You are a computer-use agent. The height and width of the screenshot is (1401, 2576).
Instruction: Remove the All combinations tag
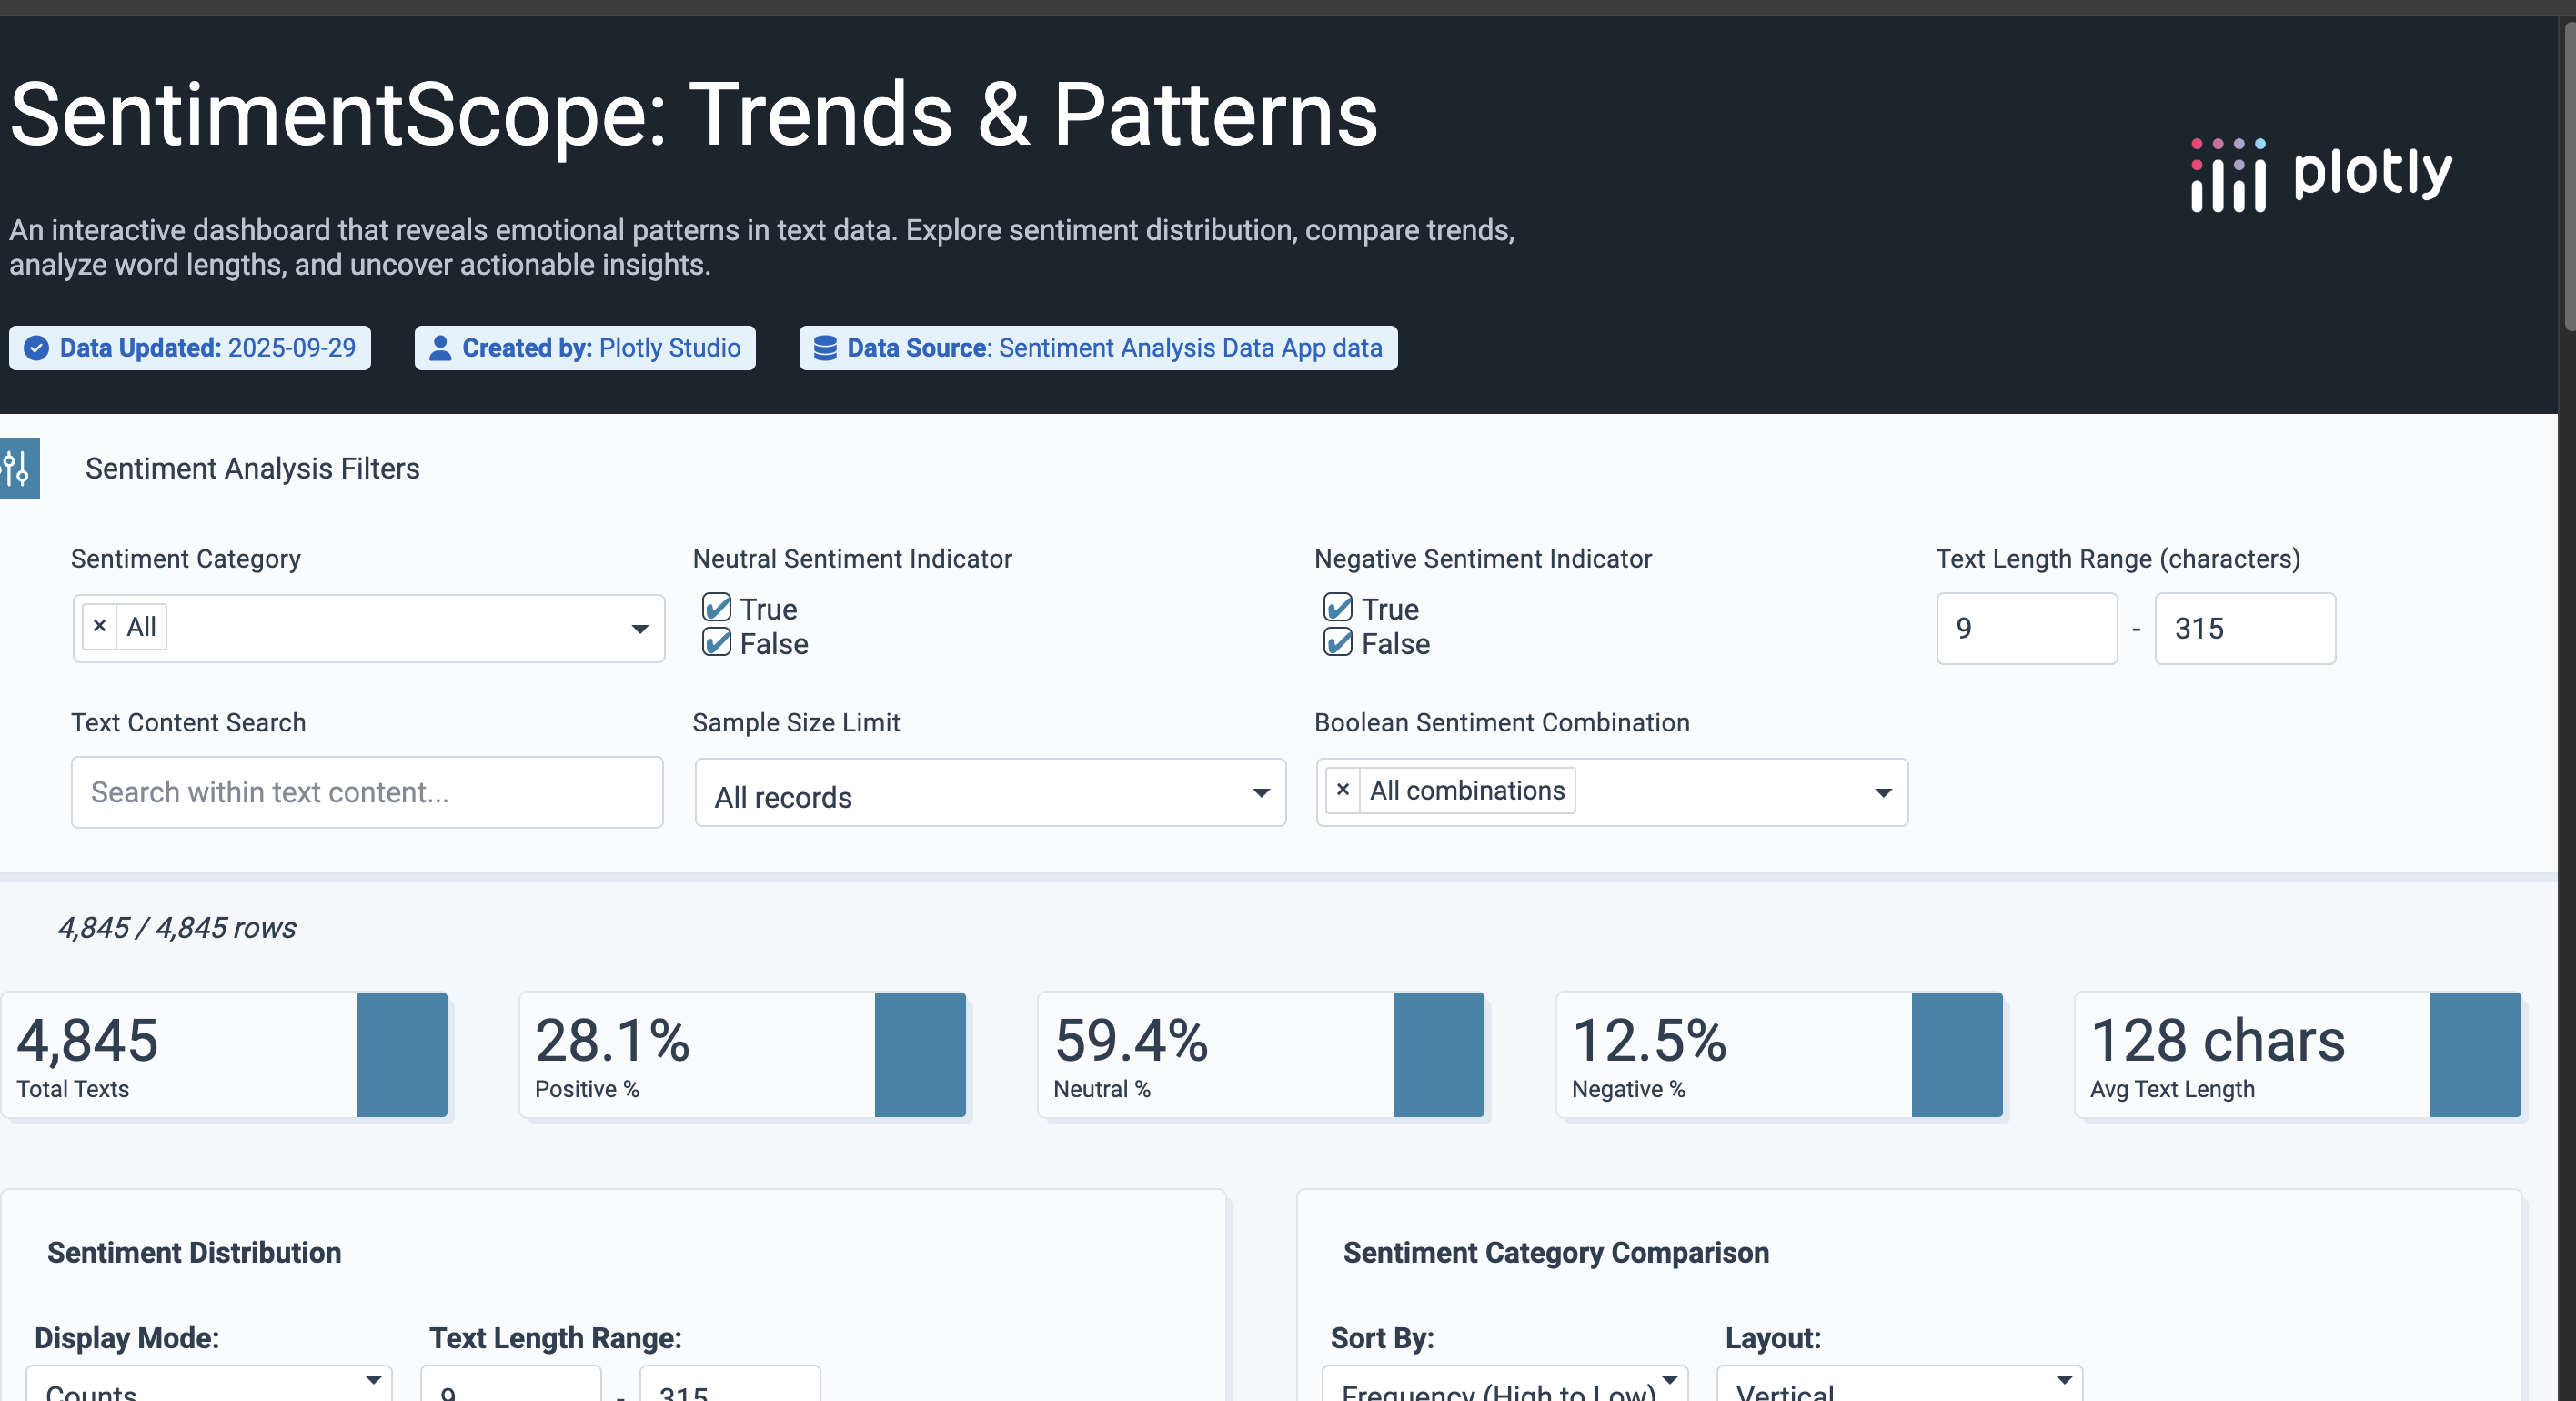coord(1343,790)
